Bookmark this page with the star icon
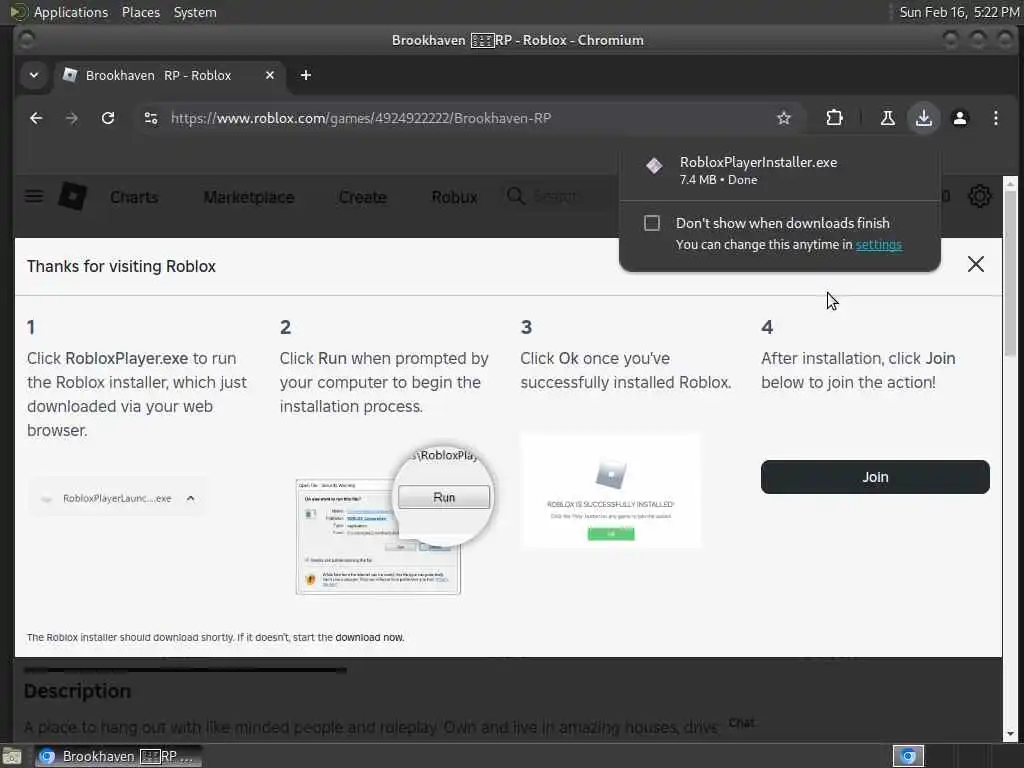Viewport: 1024px width, 768px height. 784,118
